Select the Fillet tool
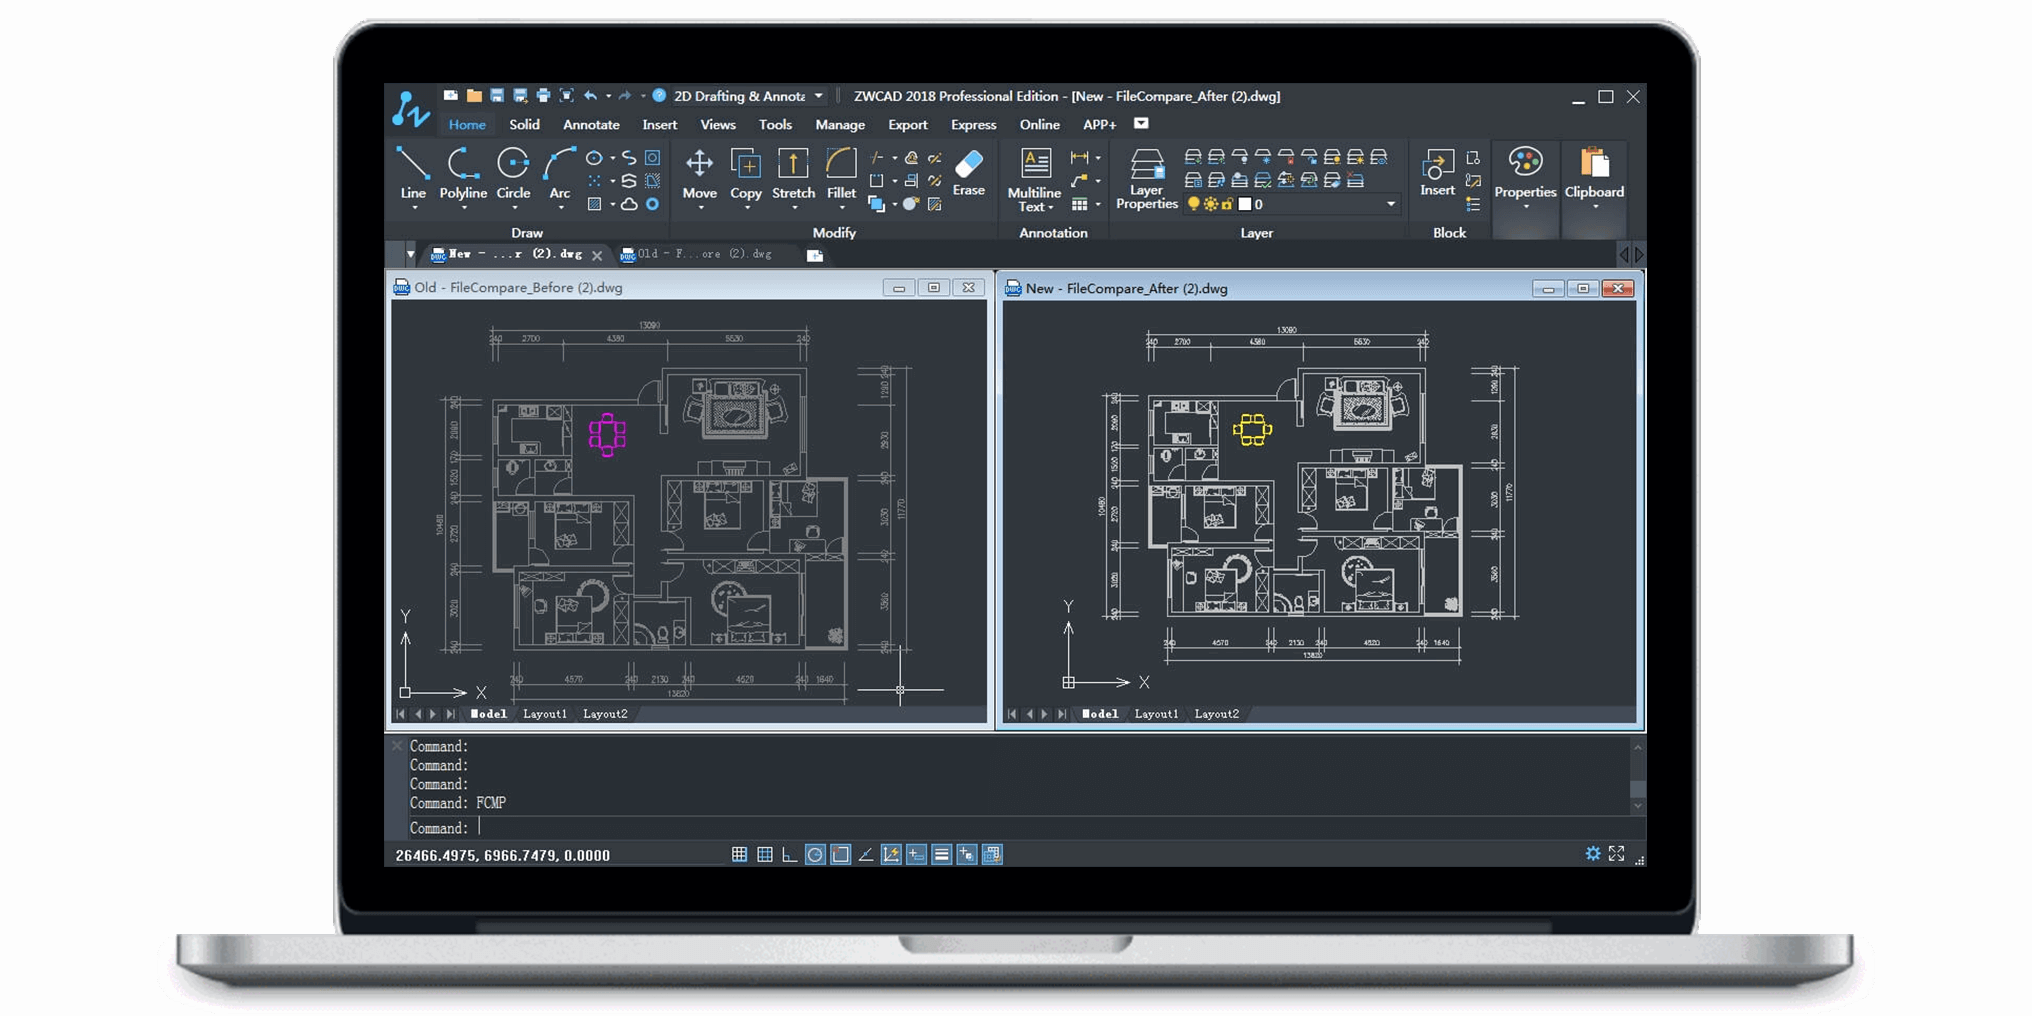This screenshot has height=1016, width=2032. pos(841,172)
